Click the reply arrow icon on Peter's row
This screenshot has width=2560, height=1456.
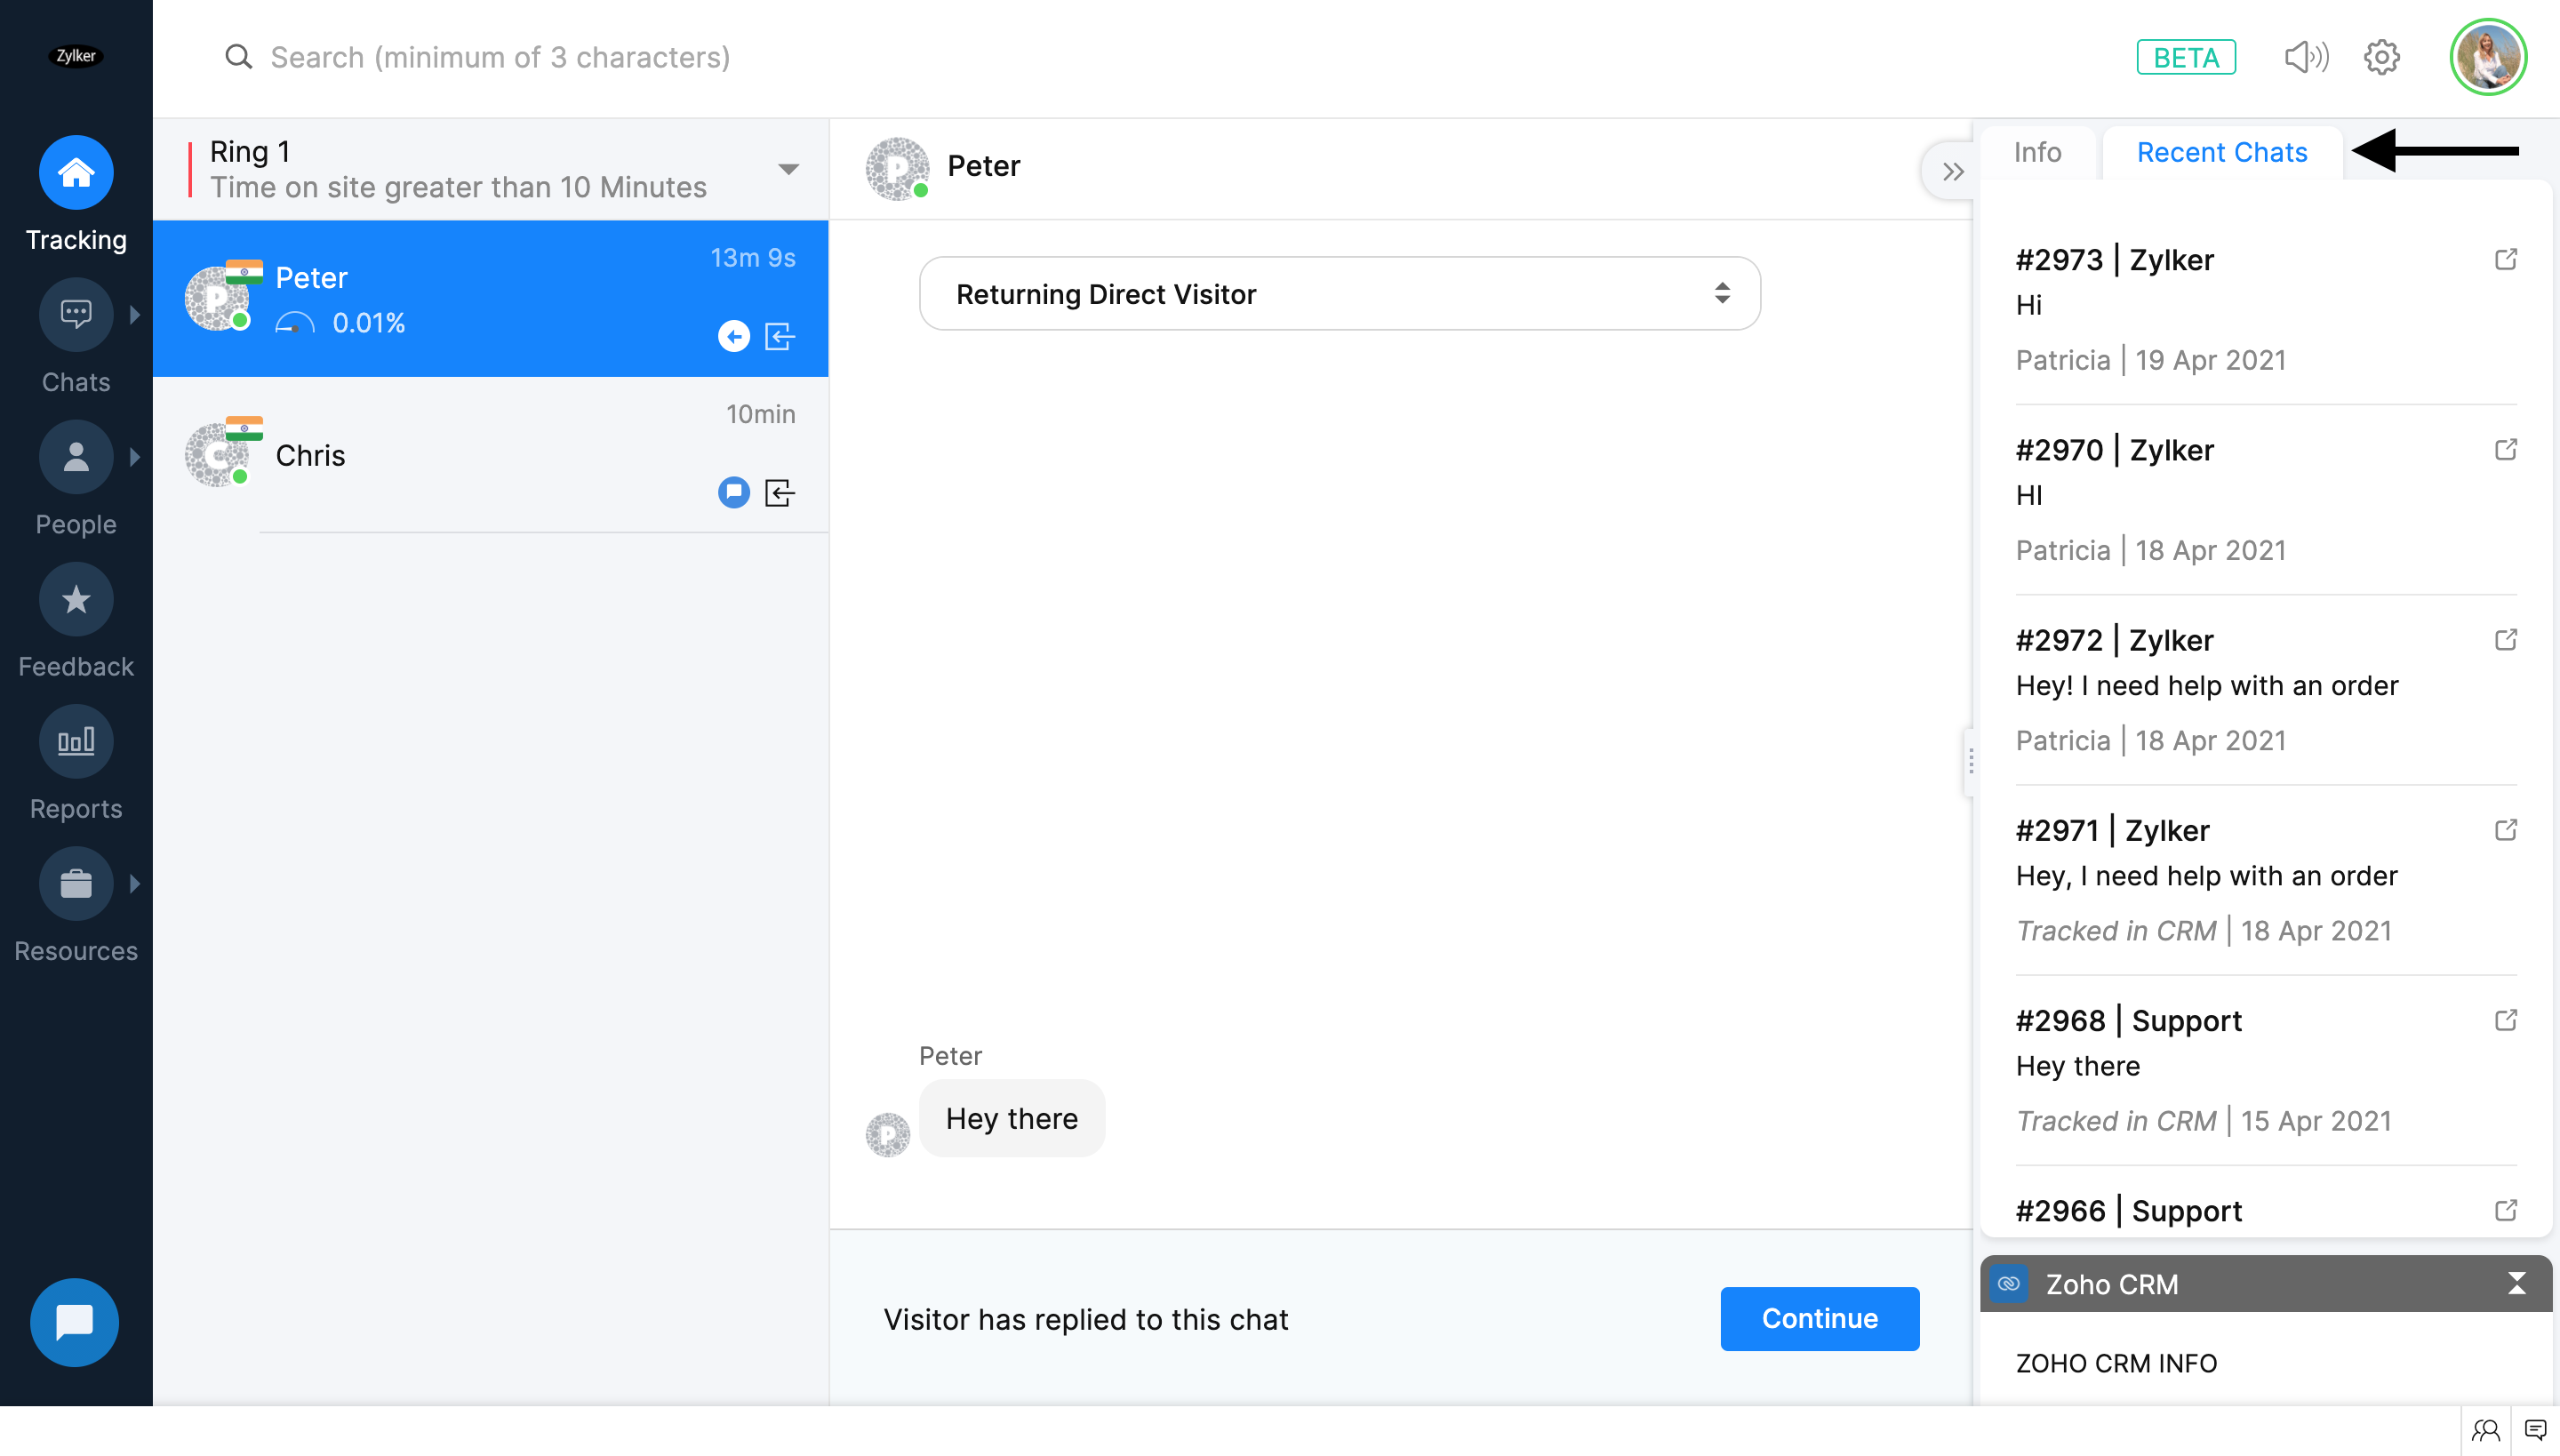click(734, 336)
